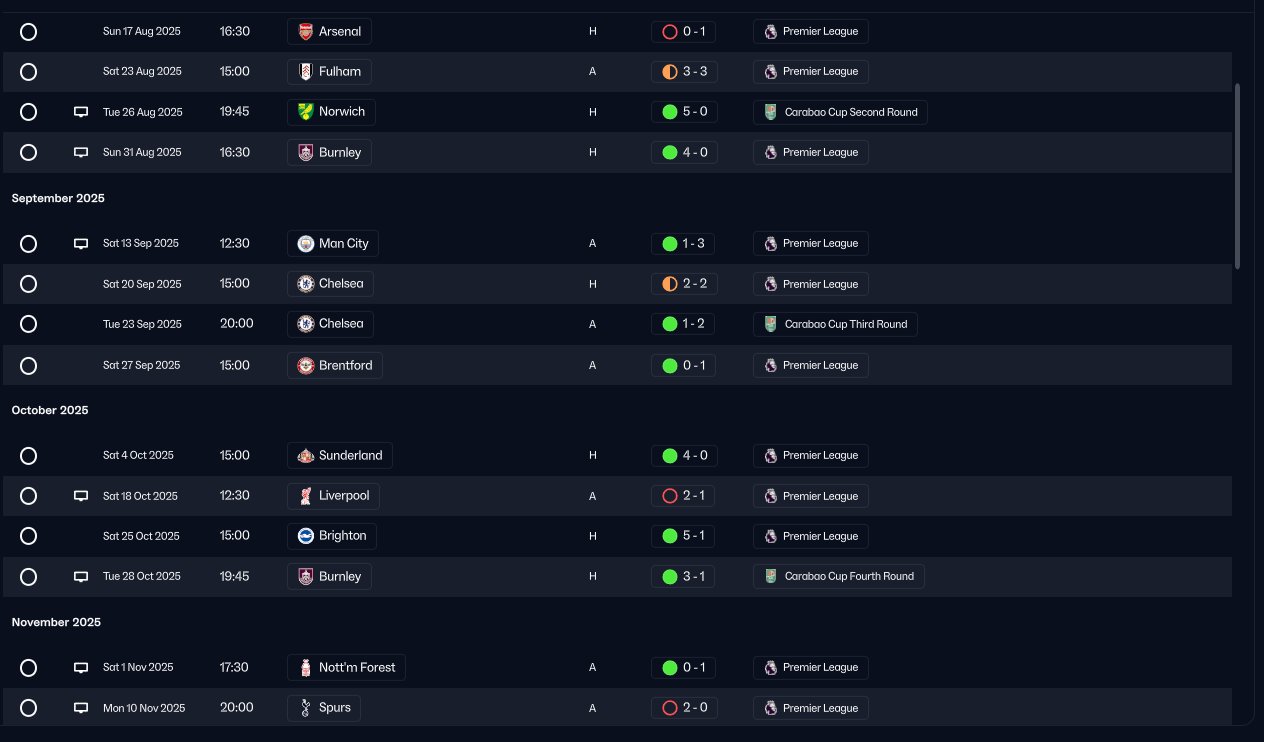Click TV icon beside Sat 18 Oct fixture

tap(81, 496)
